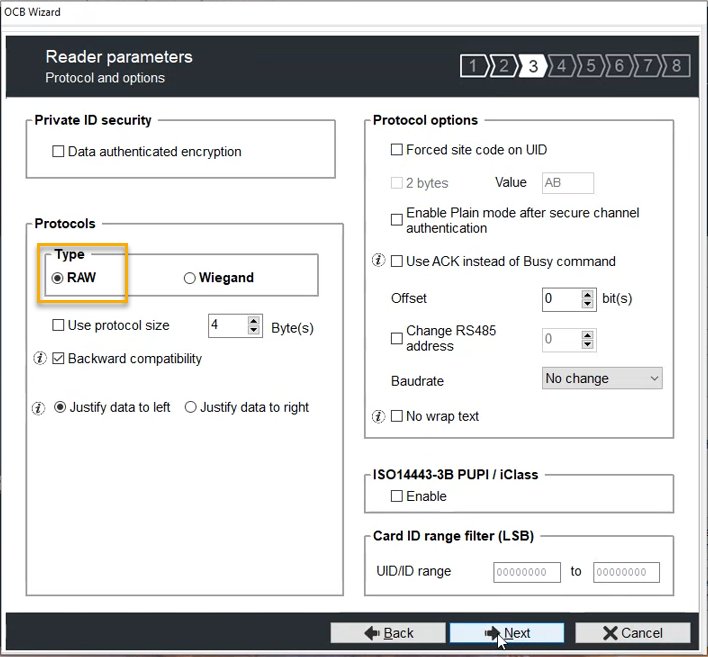708x657 pixels.
Task: Click the info icon beside Backward compatibility
Action: click(x=40, y=359)
